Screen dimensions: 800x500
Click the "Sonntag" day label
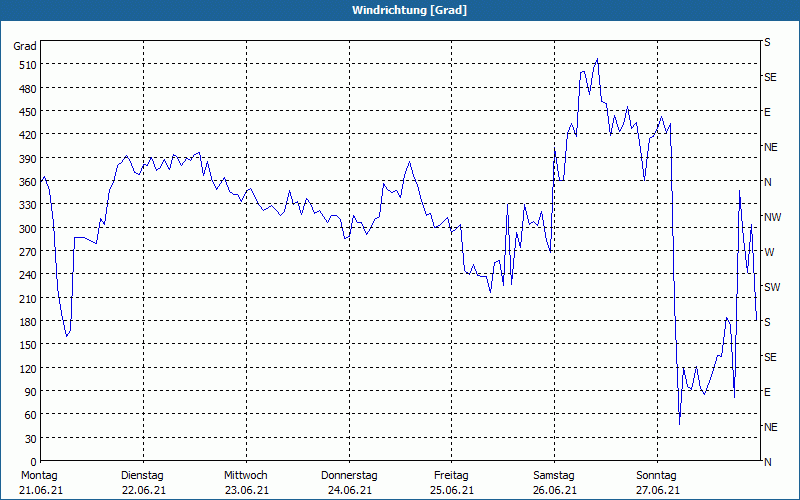coord(656,475)
